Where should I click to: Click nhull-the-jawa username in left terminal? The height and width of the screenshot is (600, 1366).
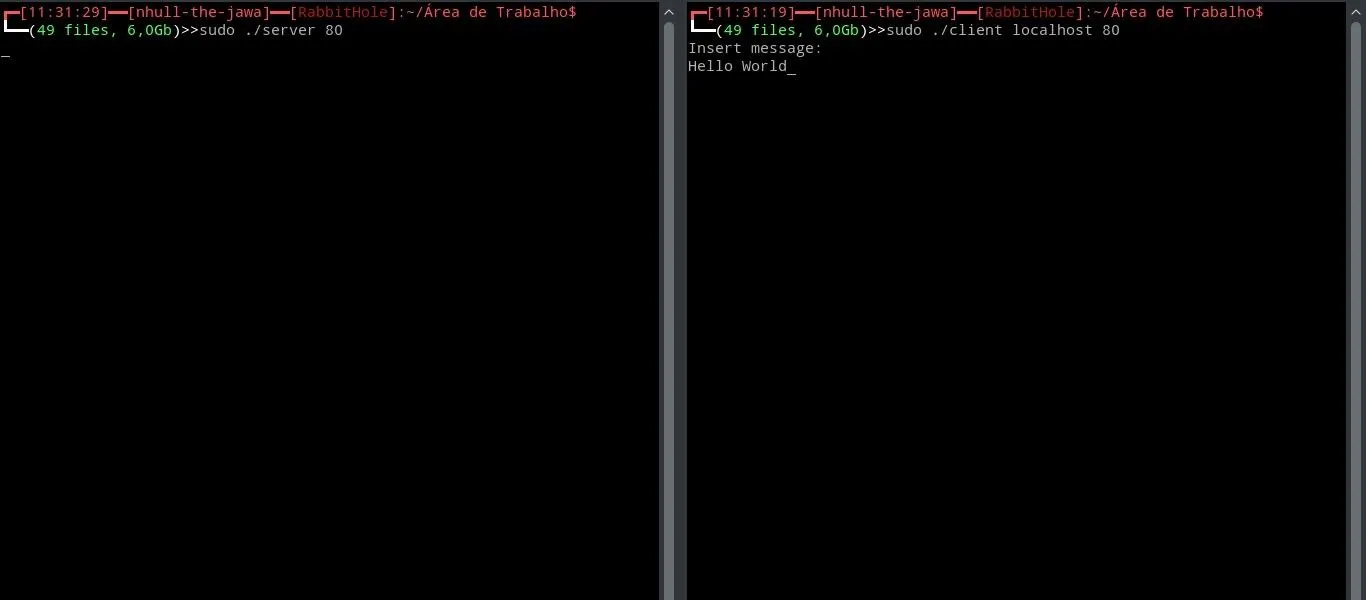pos(199,12)
